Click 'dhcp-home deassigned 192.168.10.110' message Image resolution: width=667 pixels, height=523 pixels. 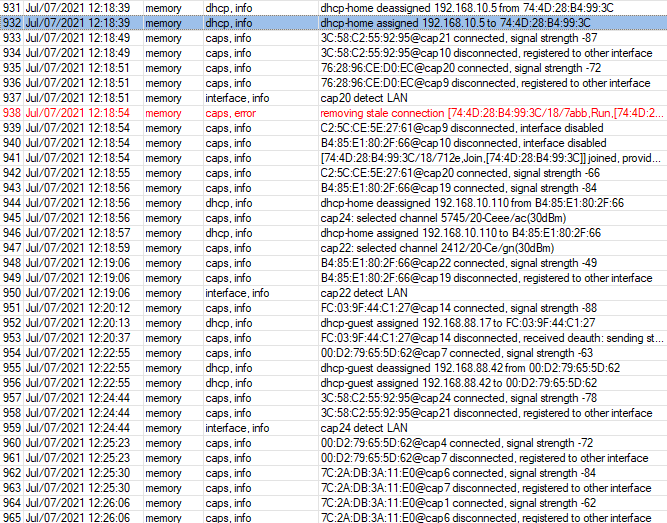(x=472, y=203)
